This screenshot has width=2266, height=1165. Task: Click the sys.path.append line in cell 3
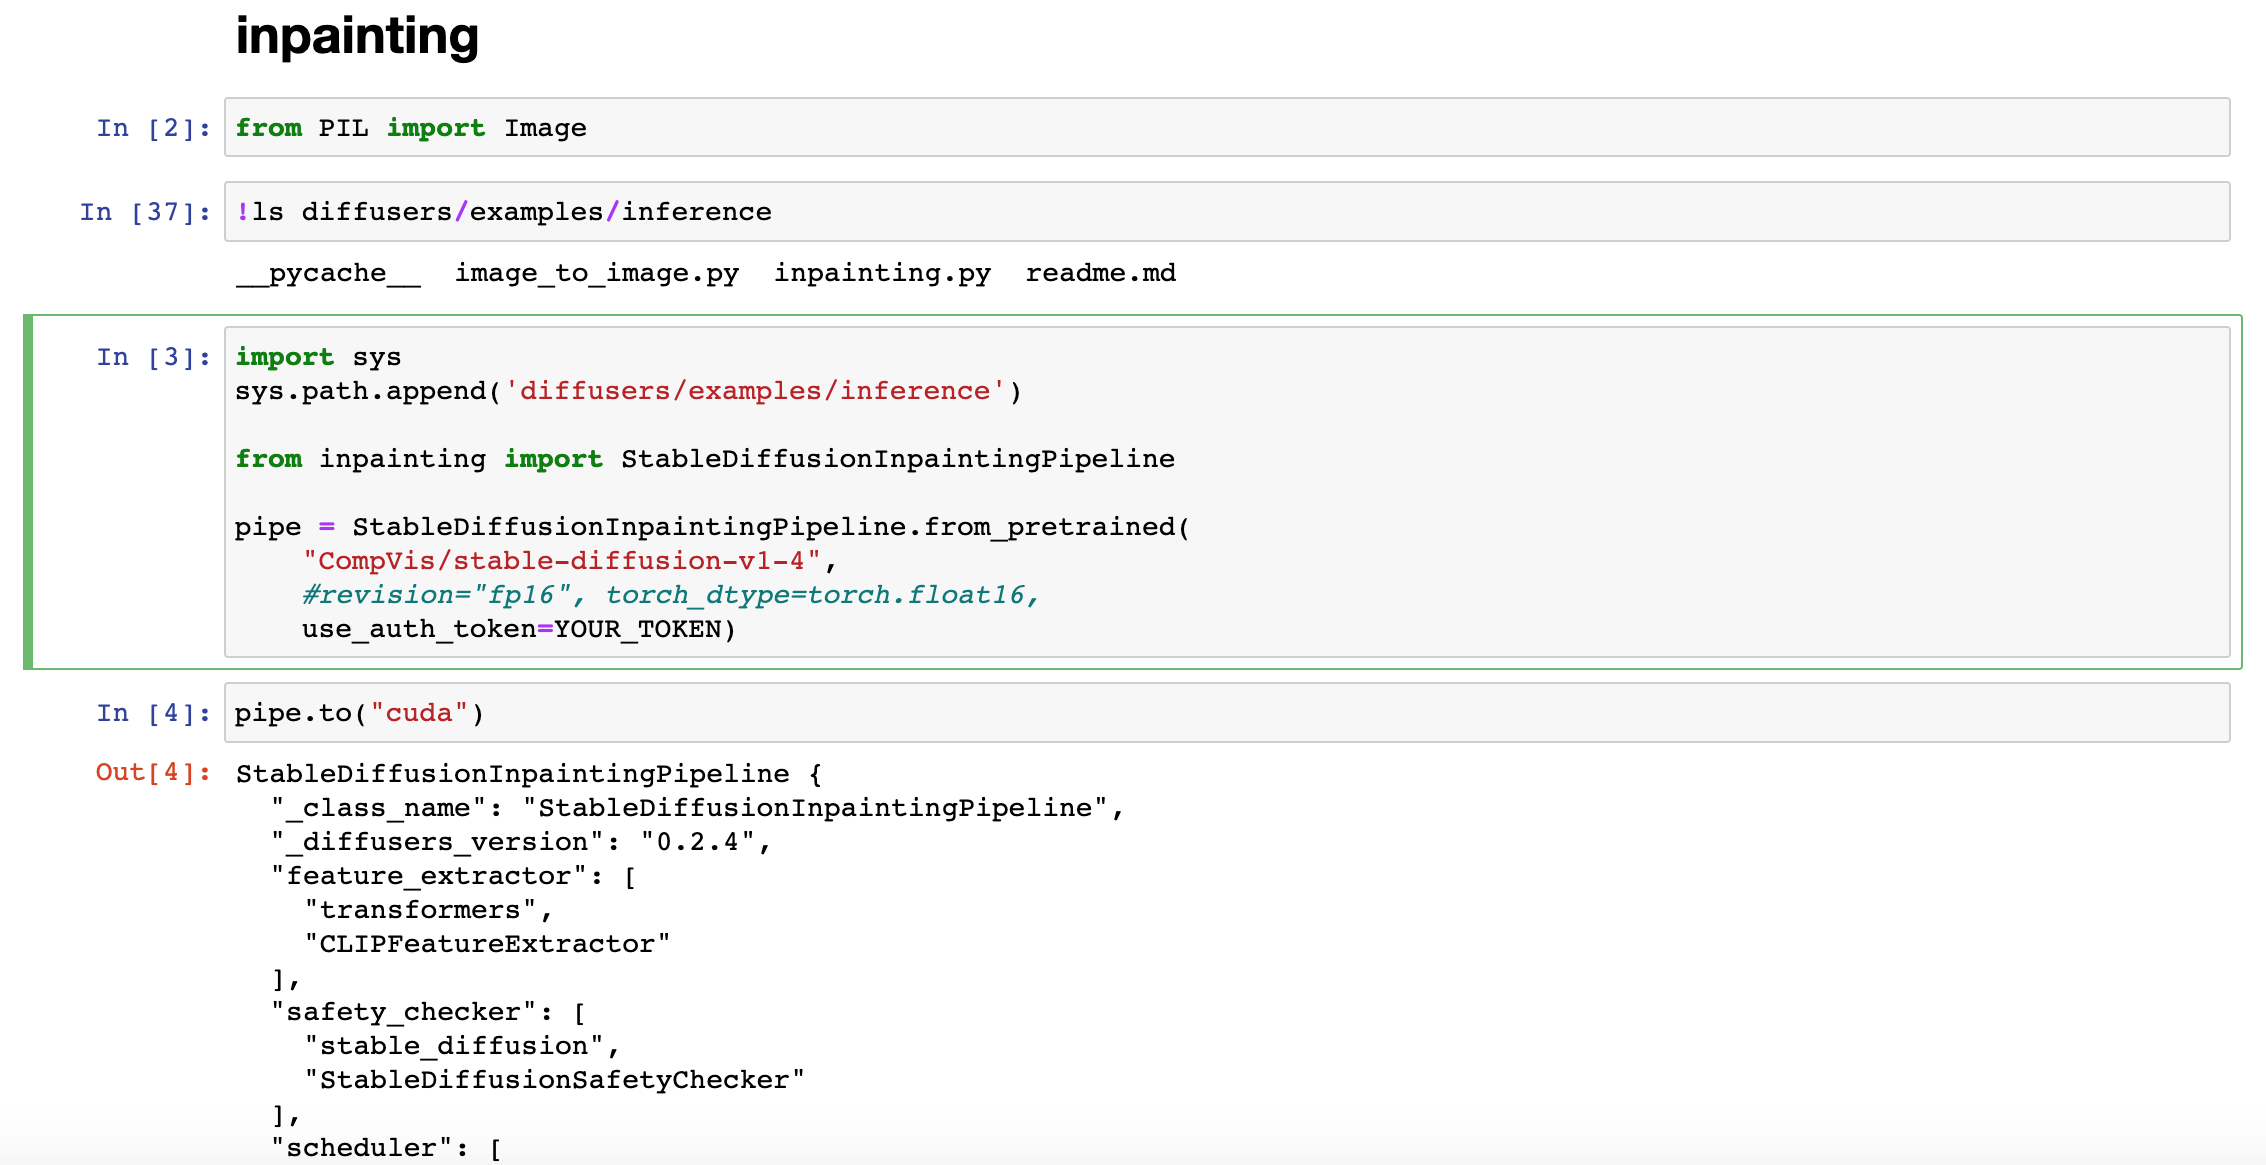(629, 391)
